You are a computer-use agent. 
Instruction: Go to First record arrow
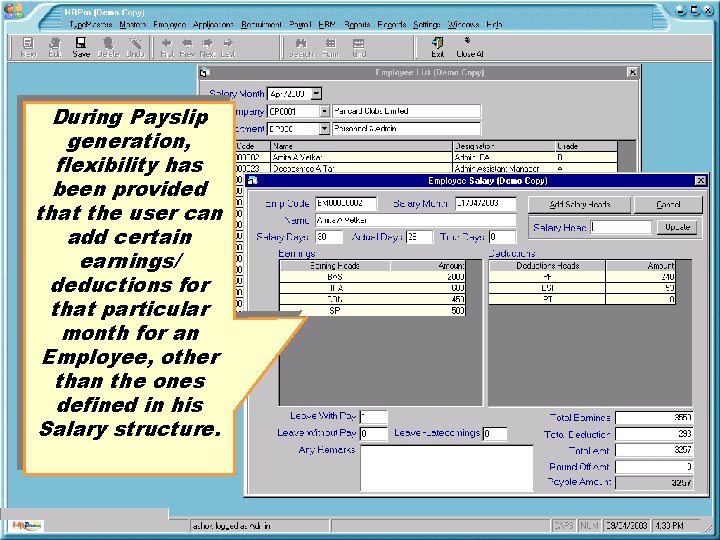click(x=167, y=47)
